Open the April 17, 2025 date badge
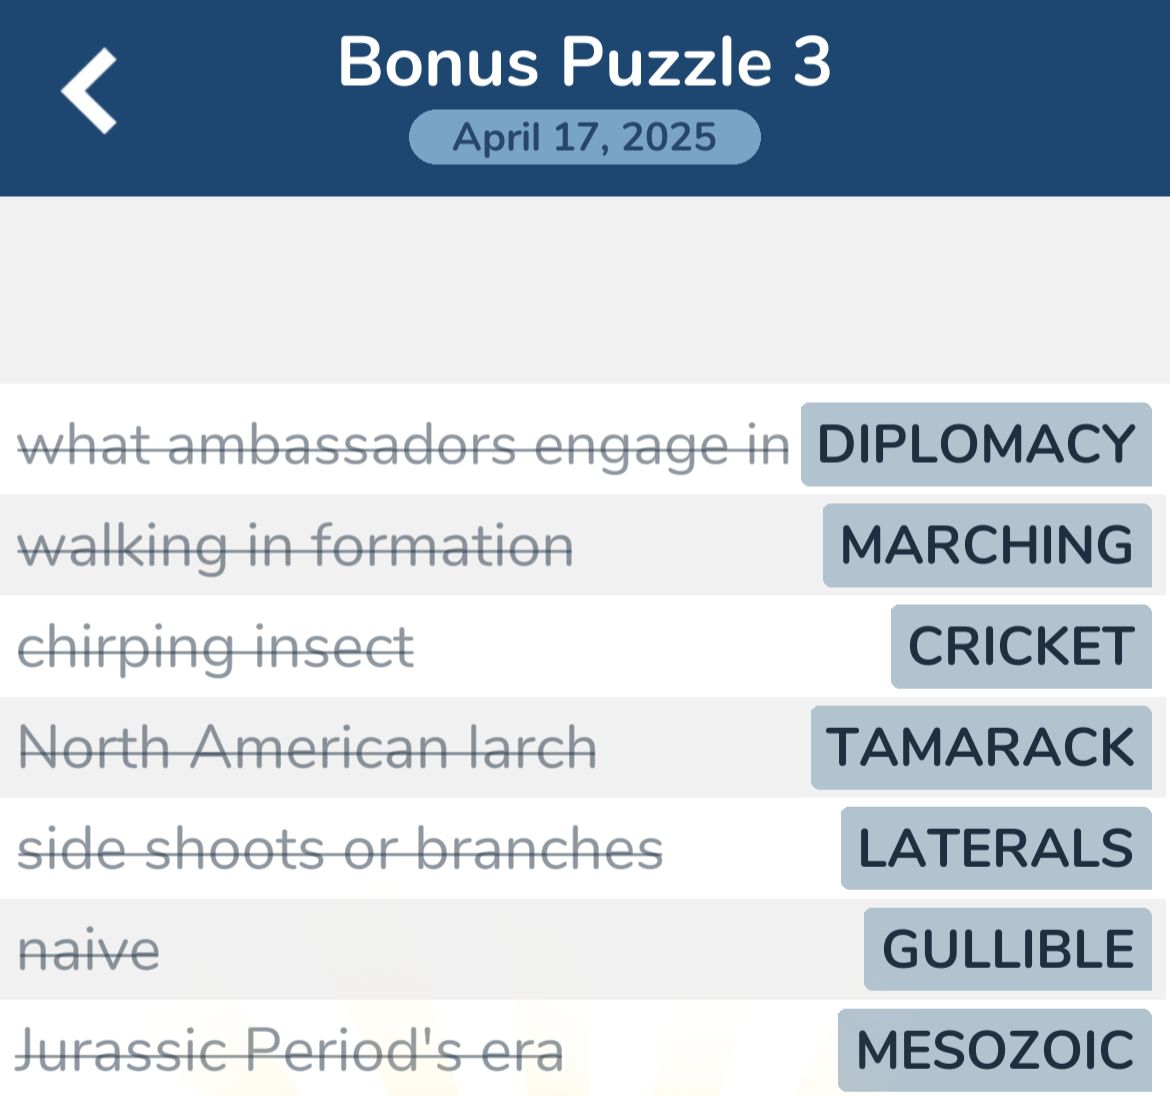The height and width of the screenshot is (1096, 1170). click(x=584, y=136)
